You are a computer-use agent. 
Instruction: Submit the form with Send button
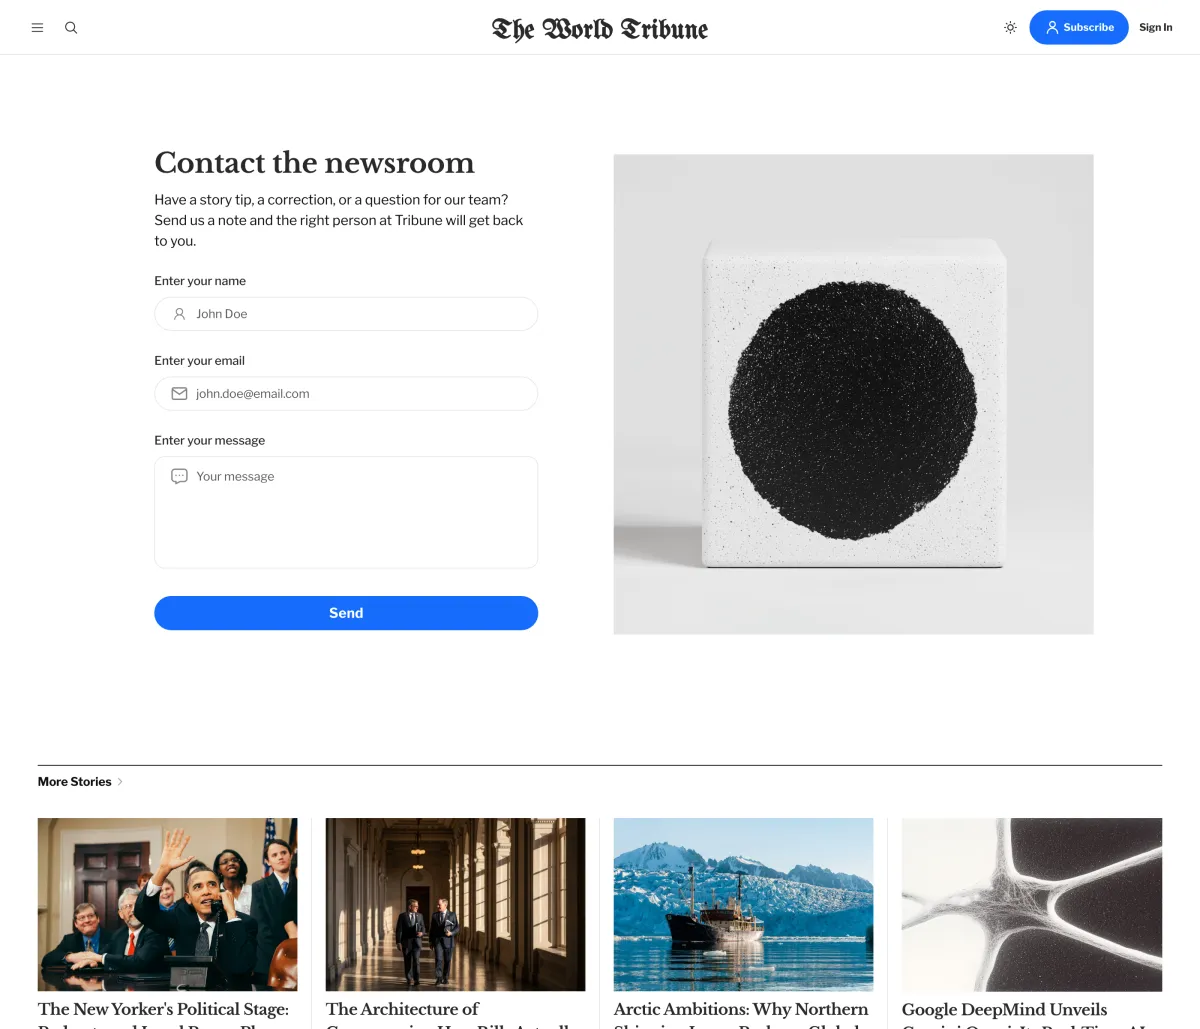pos(346,613)
